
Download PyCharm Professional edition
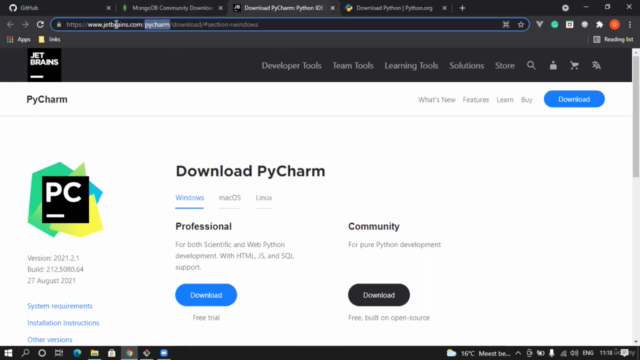(206, 295)
